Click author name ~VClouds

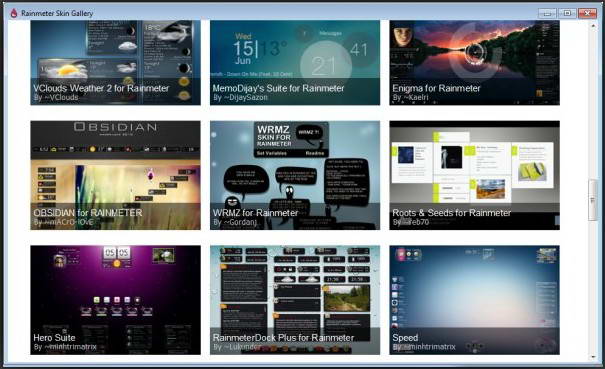click(x=61, y=98)
